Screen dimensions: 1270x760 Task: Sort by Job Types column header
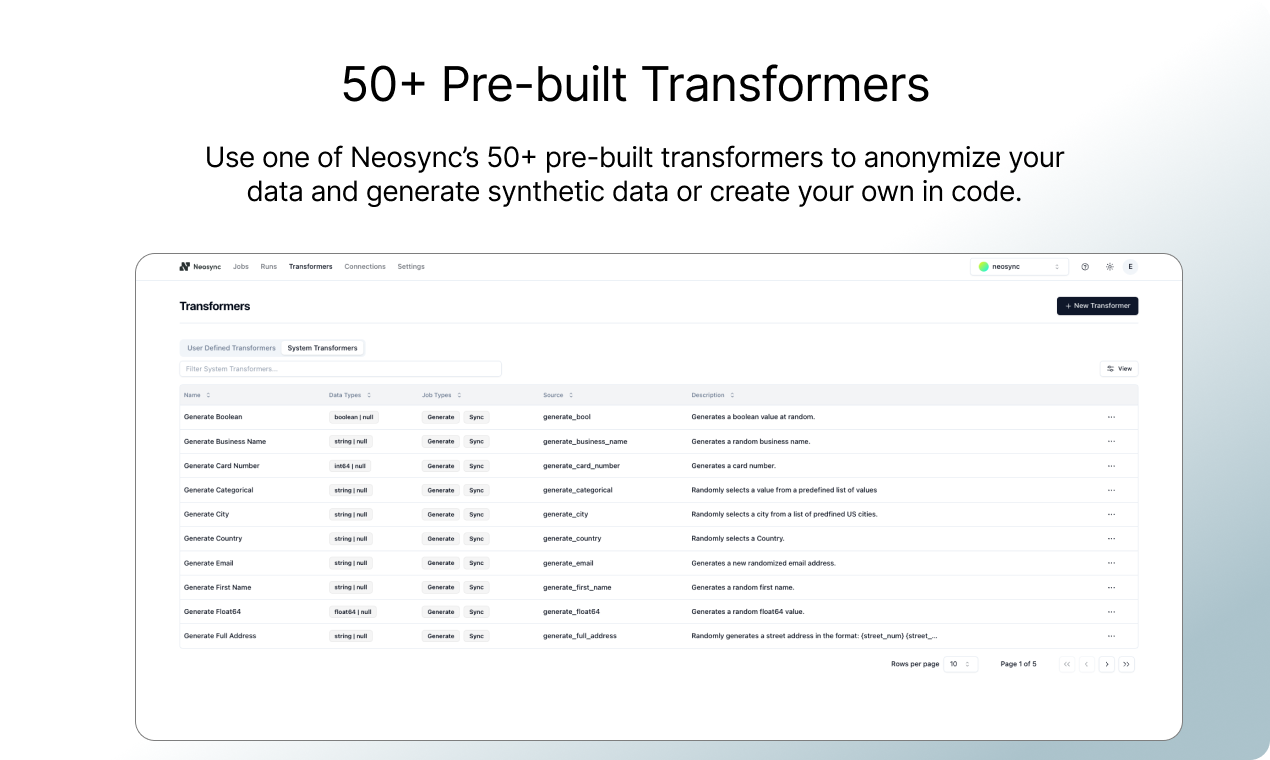click(442, 395)
